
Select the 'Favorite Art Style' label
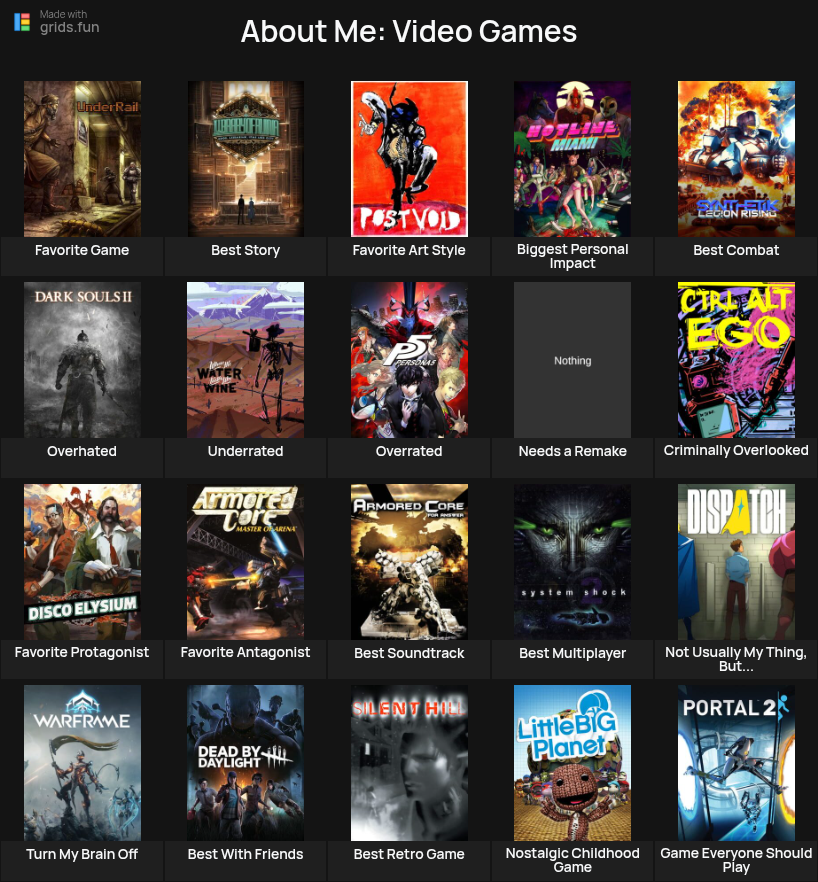click(x=409, y=250)
